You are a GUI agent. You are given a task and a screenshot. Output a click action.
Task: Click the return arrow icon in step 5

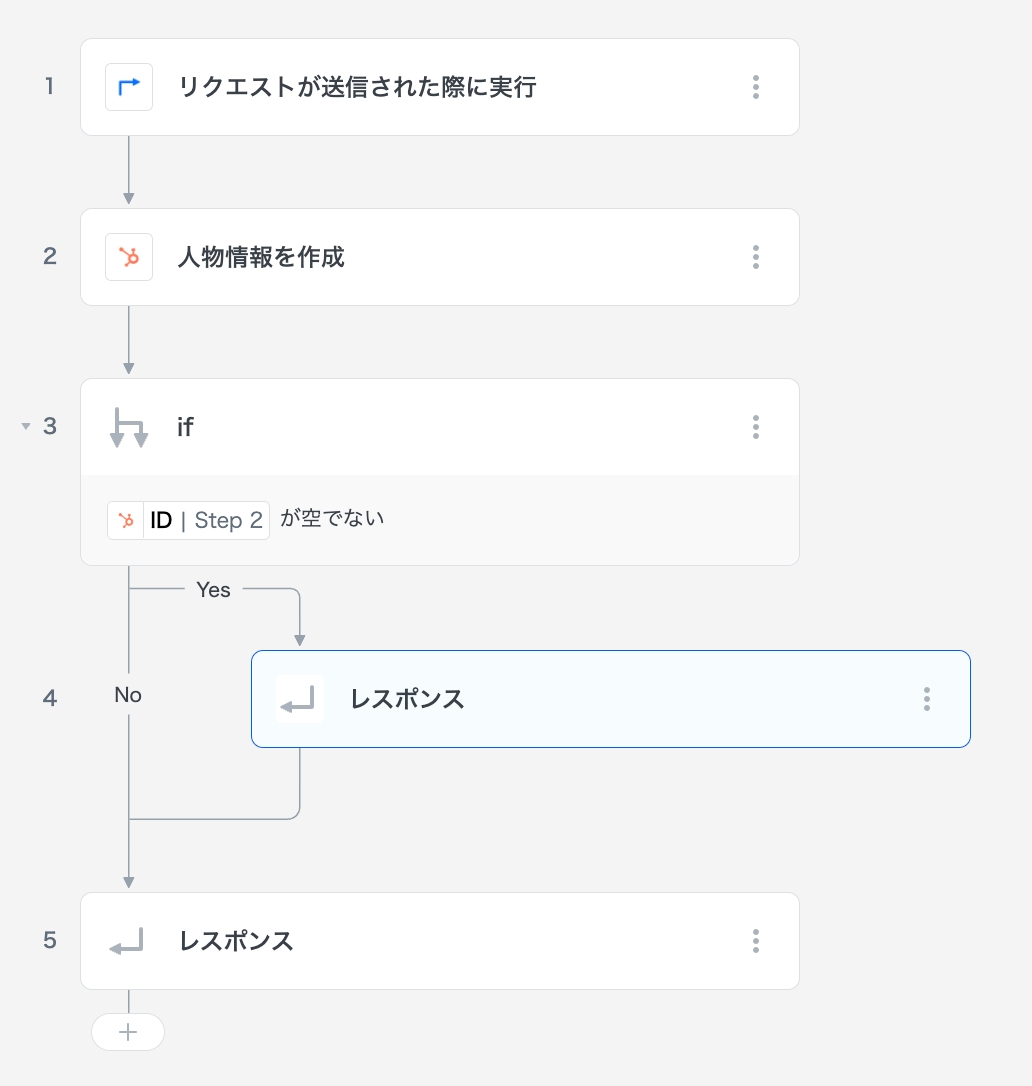[x=128, y=941]
